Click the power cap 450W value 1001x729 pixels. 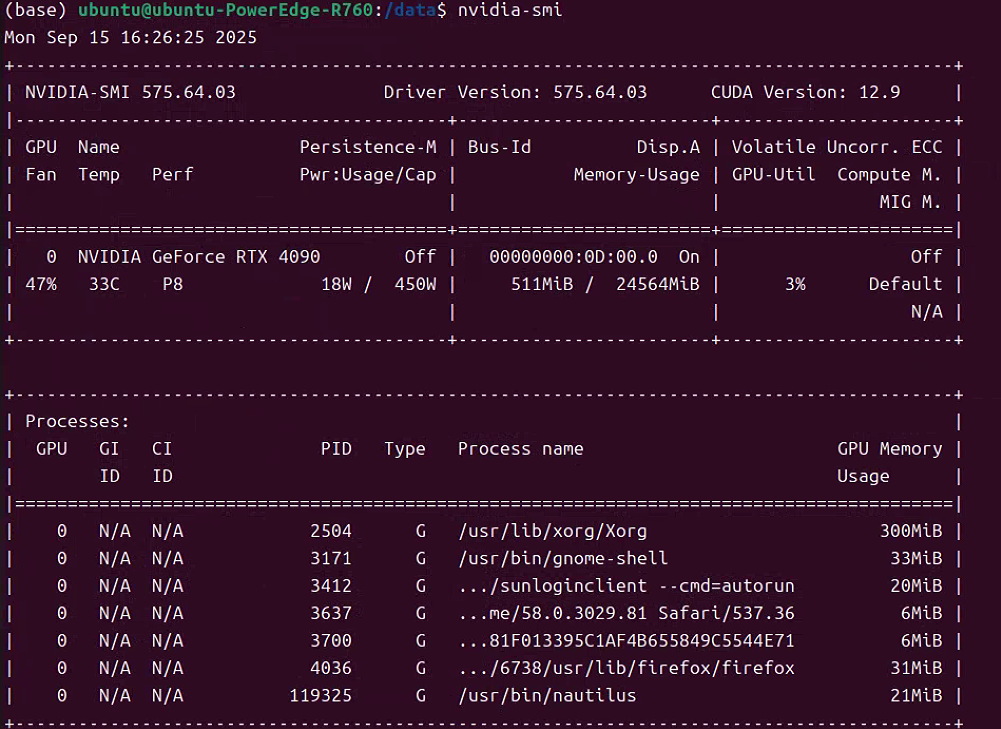tap(416, 285)
